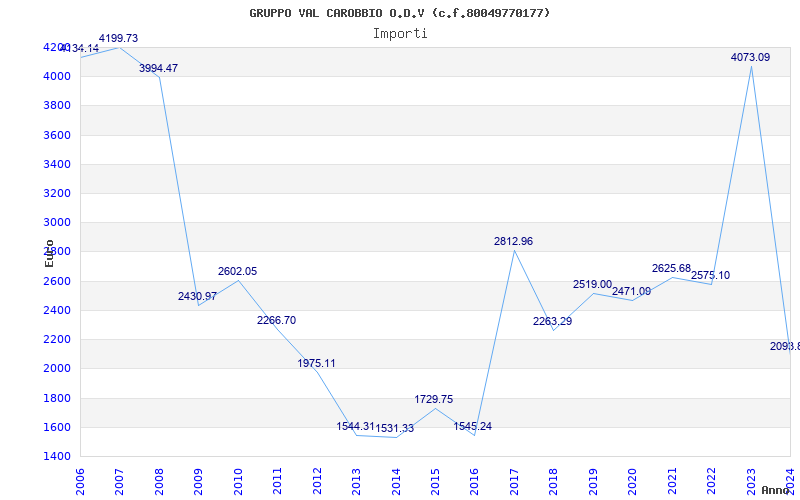Click the 2200 y-axis tick label
The width and height of the screenshot is (800, 500).
[x=56, y=339]
